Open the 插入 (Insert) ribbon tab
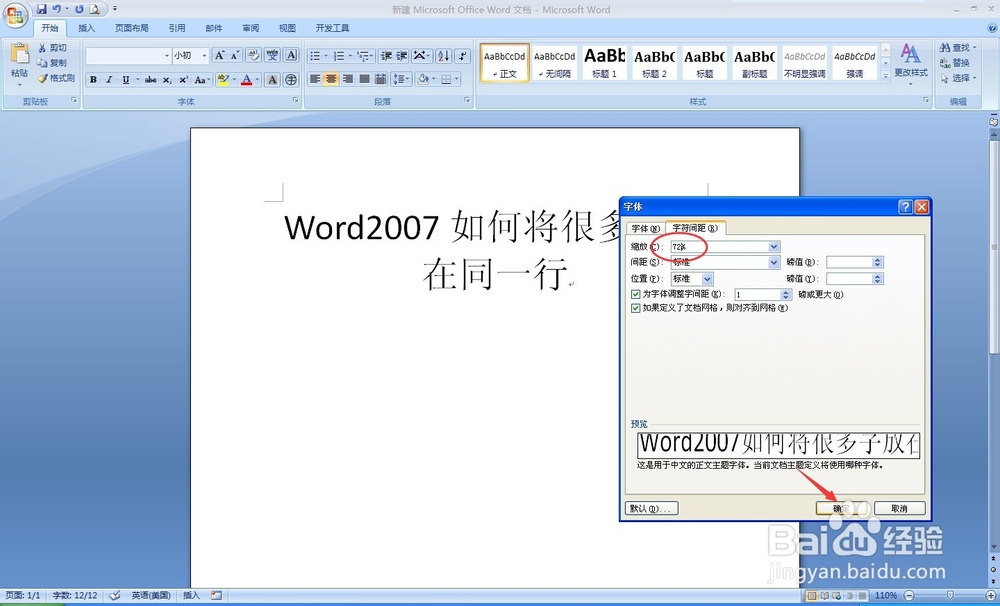 [x=86, y=28]
